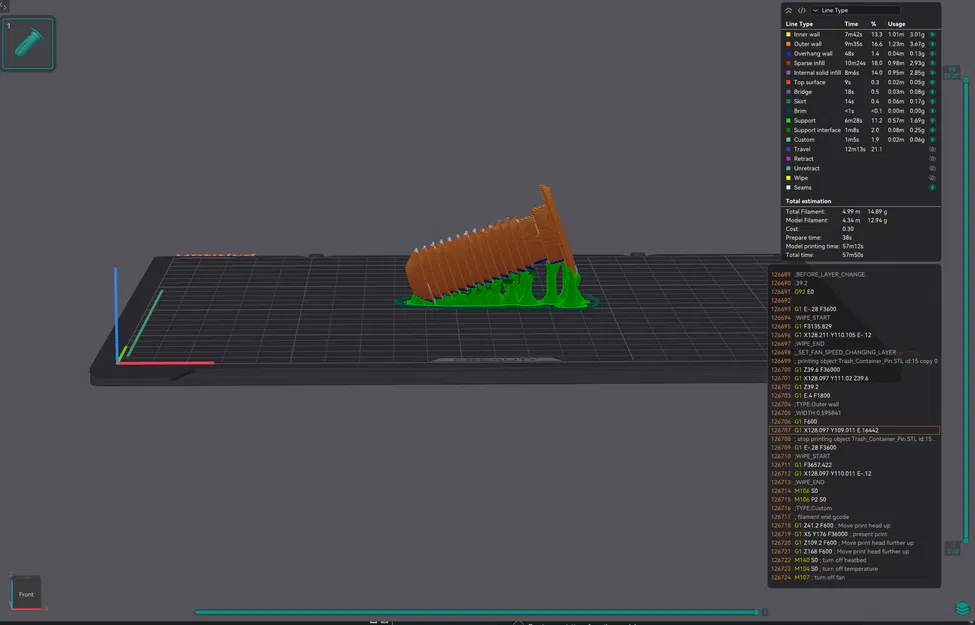This screenshot has width=975, height=625.
Task: Click the Inner wall yellow color swatch
Action: [x=788, y=35]
